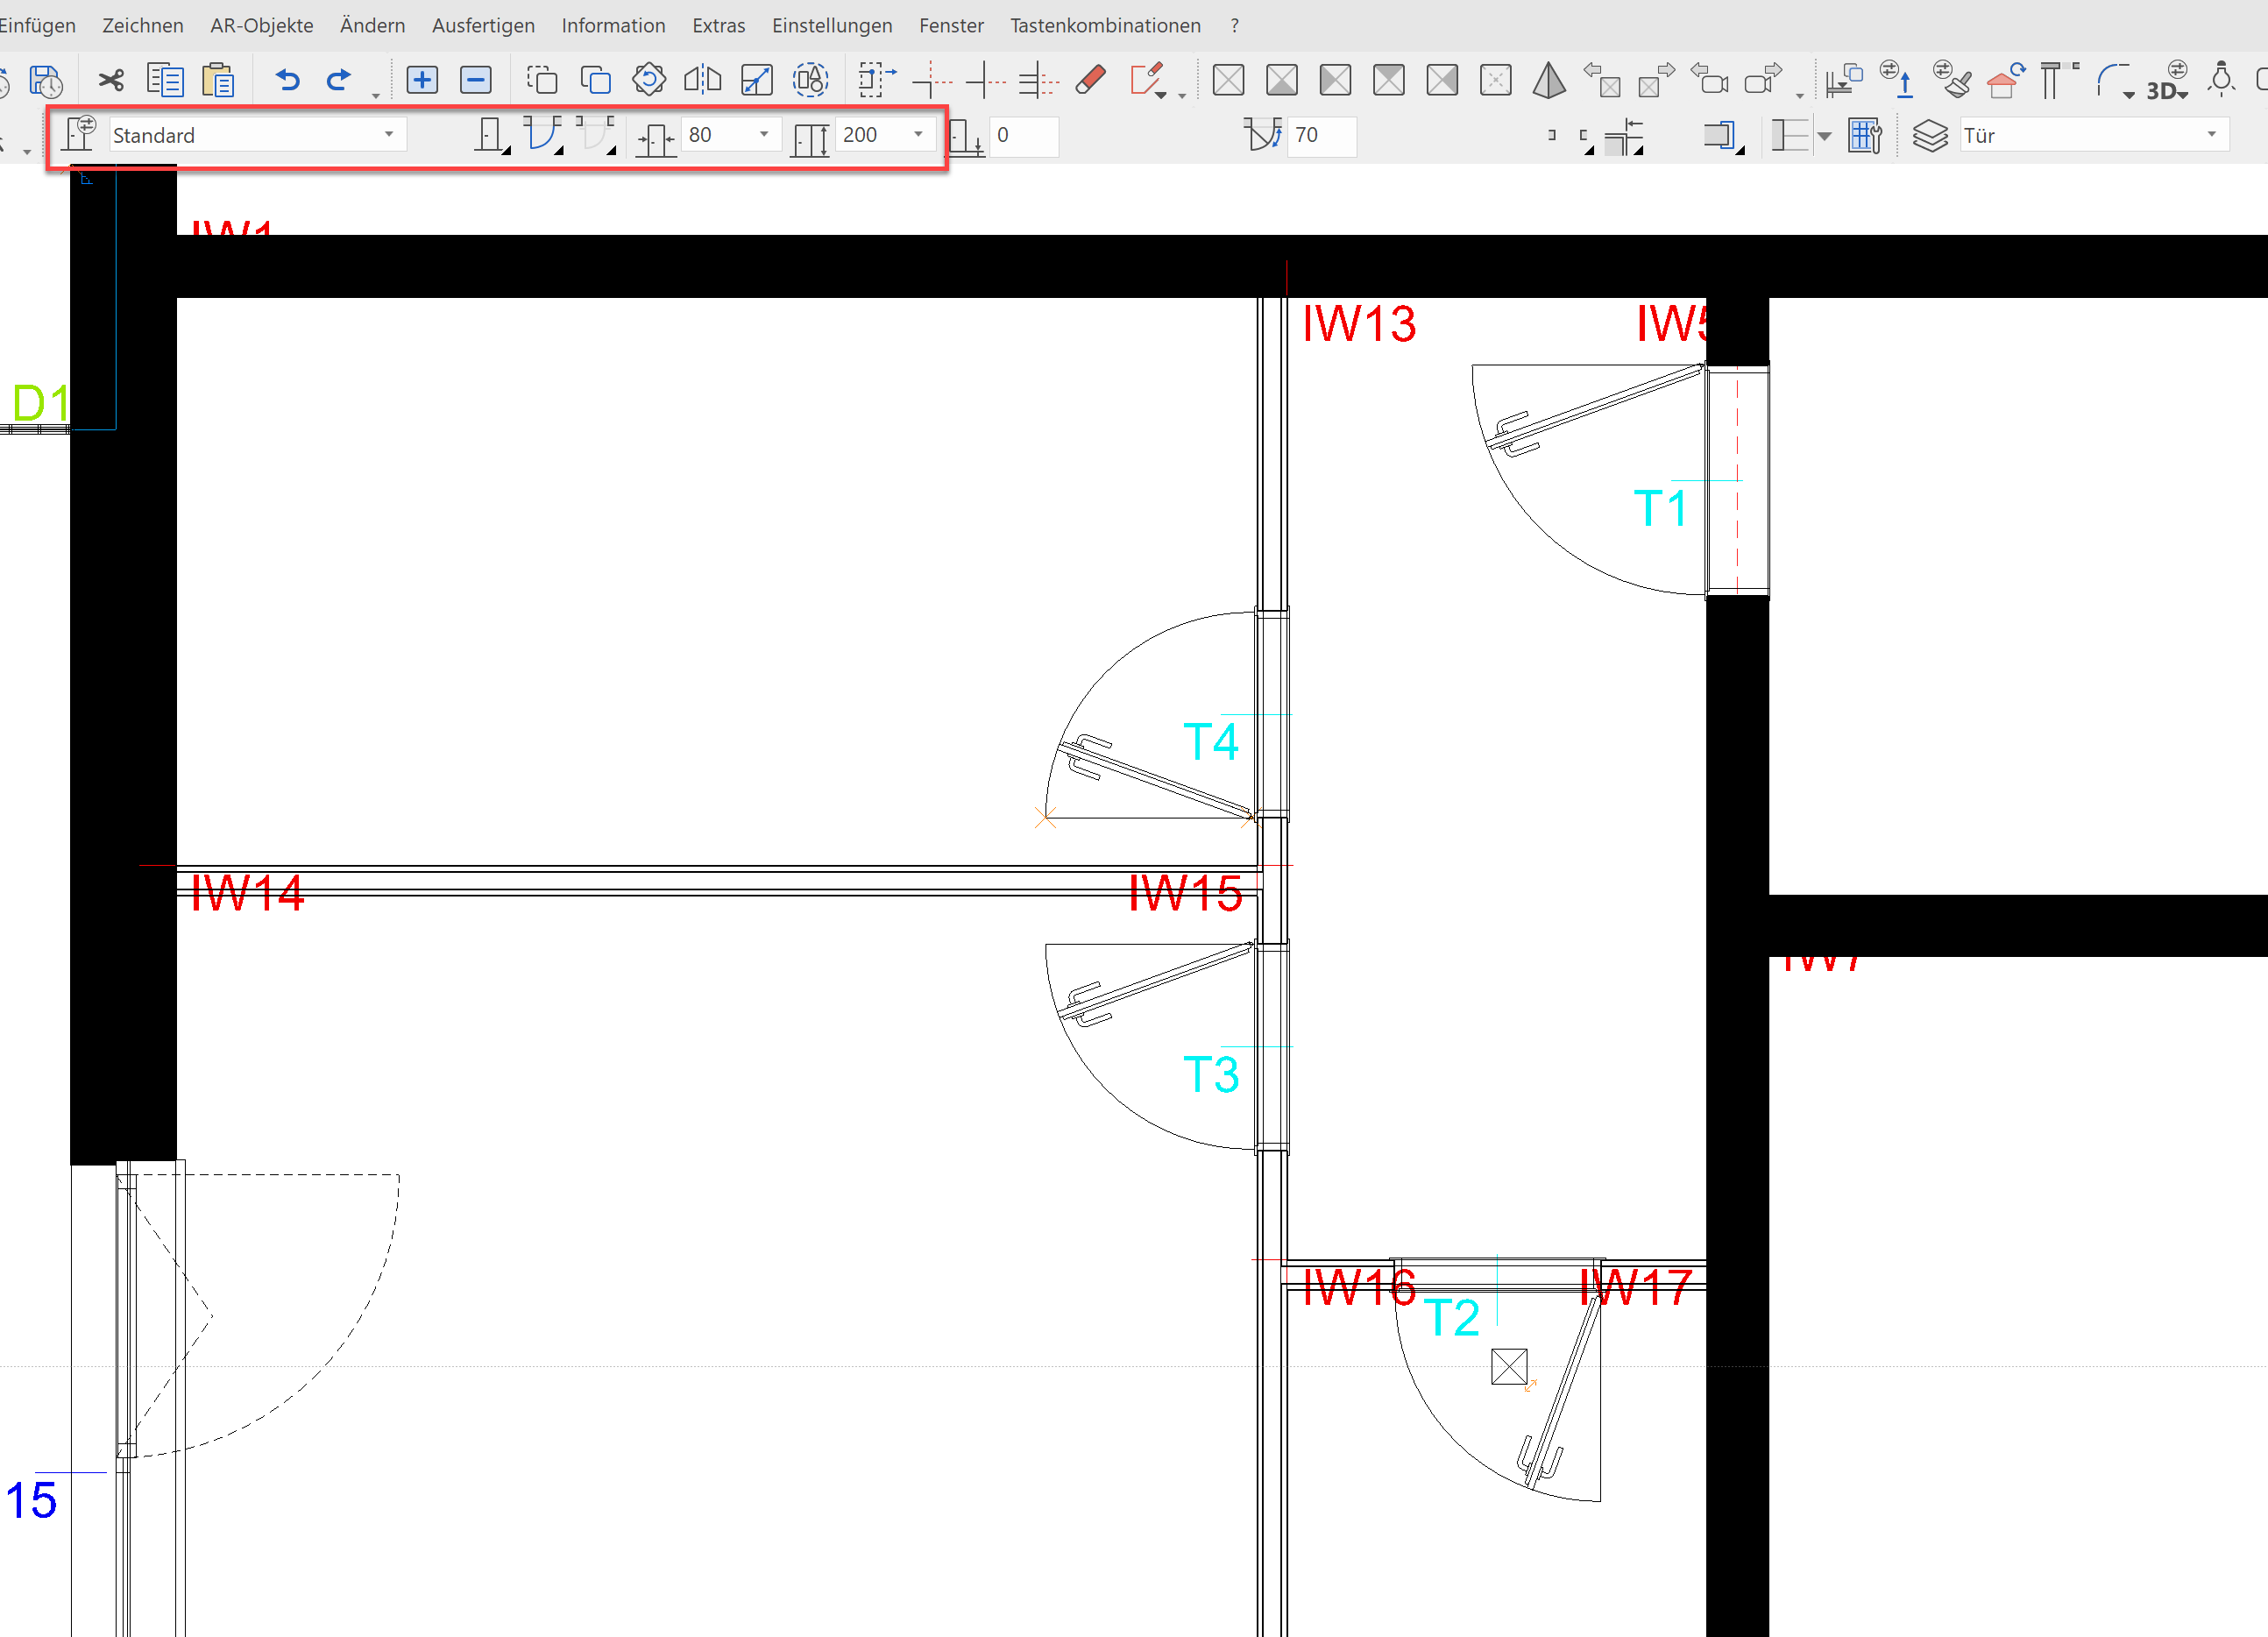Open the Tastenkombinationen menu
2268x1637 pixels.
(x=1105, y=25)
